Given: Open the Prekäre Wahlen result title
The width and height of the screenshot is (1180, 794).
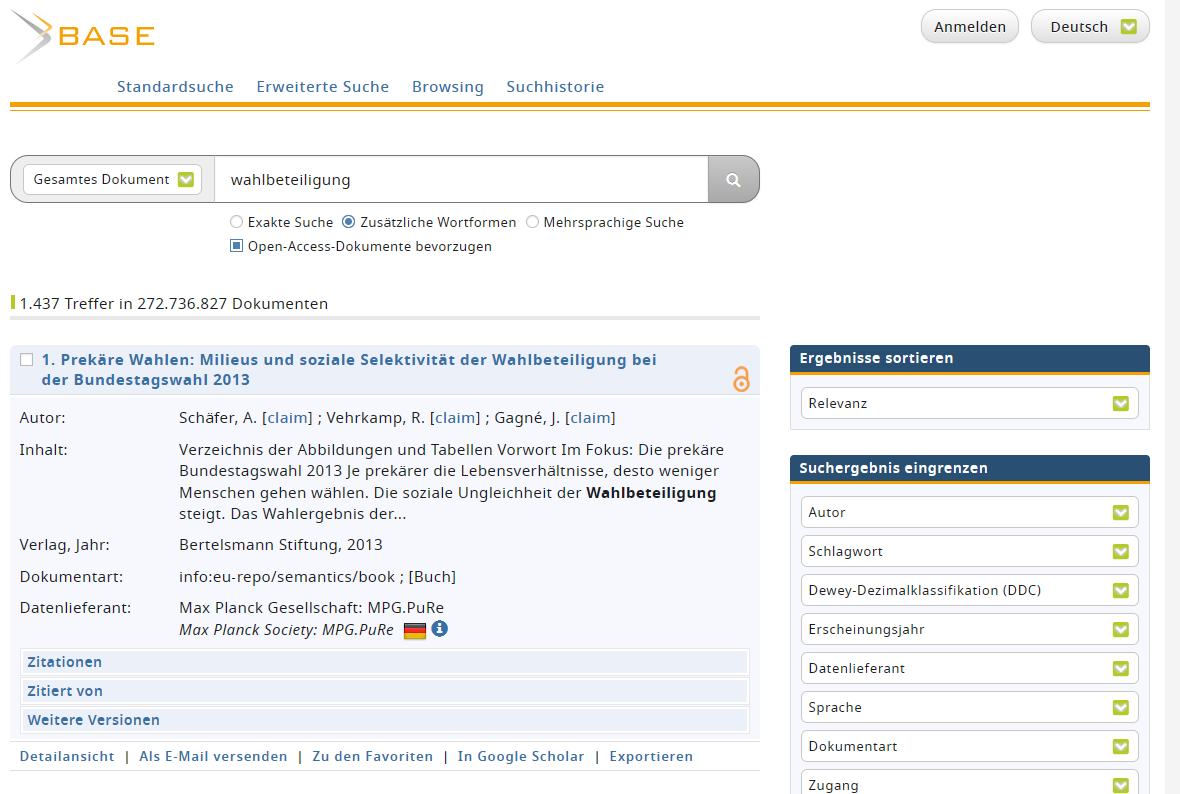Looking at the screenshot, I should pos(349,370).
